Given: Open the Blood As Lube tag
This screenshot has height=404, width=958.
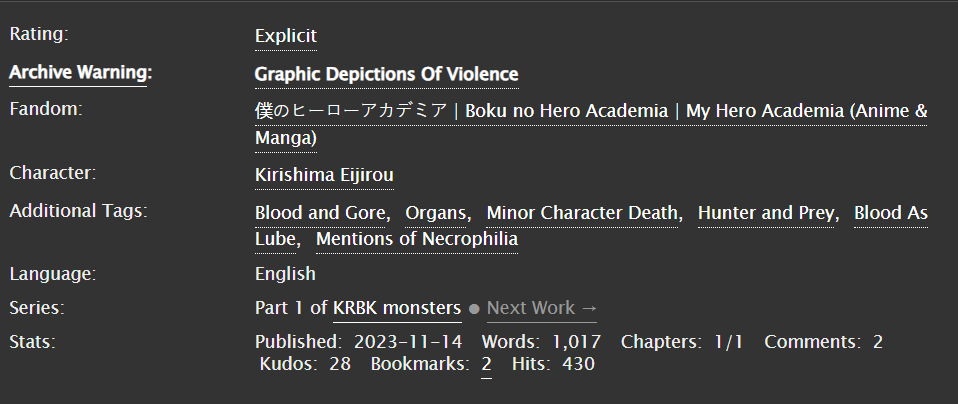Looking at the screenshot, I should click(890, 213).
